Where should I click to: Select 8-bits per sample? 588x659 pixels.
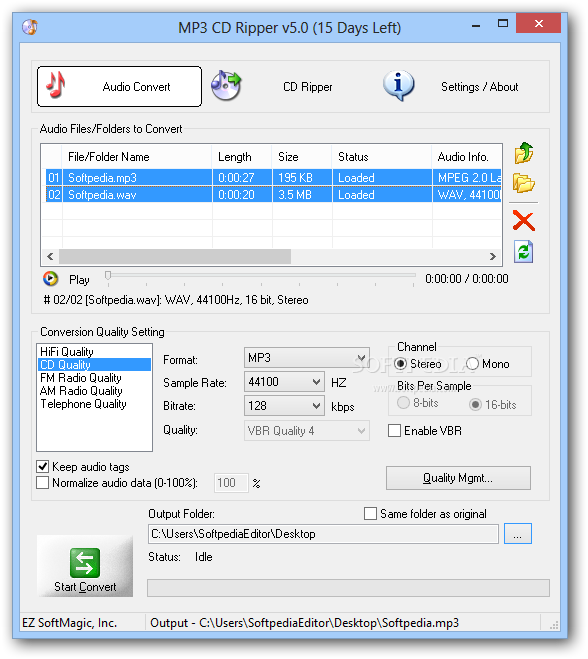[418, 403]
